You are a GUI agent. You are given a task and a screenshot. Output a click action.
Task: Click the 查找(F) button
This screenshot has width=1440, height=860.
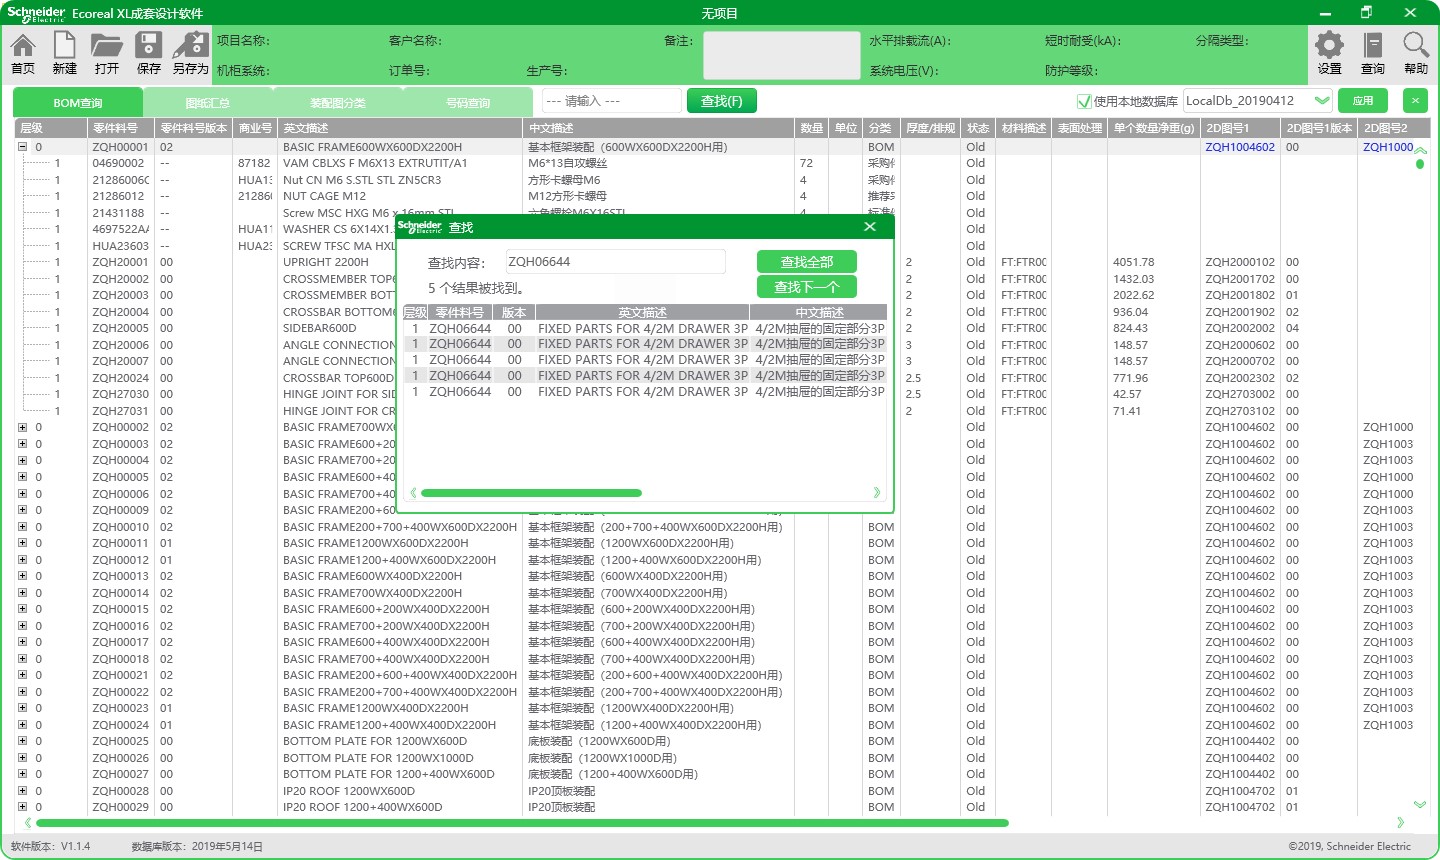tap(721, 101)
